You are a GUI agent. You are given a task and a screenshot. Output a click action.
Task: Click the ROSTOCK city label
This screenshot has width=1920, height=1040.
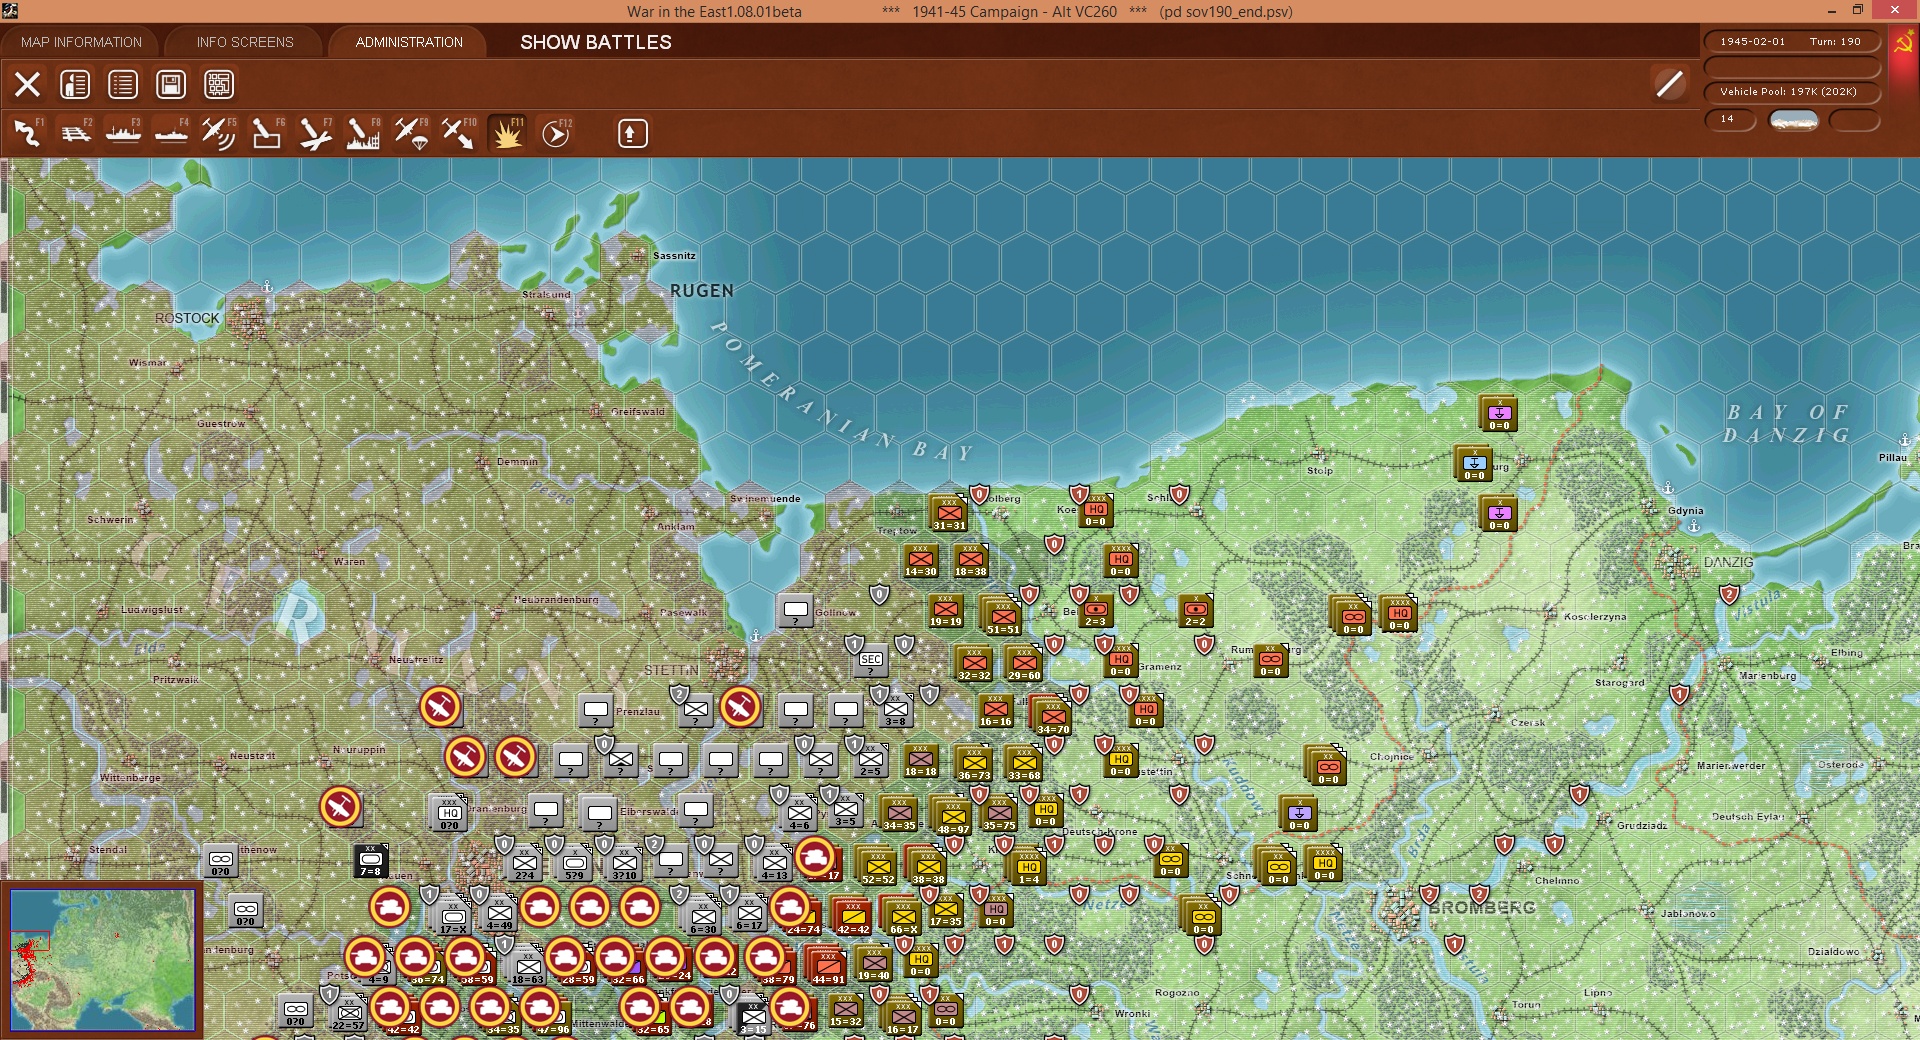pyautogui.click(x=187, y=318)
